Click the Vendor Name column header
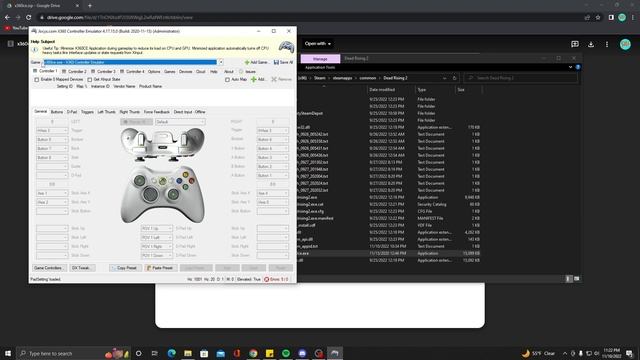This screenshot has height=360, width=640. [x=124, y=87]
